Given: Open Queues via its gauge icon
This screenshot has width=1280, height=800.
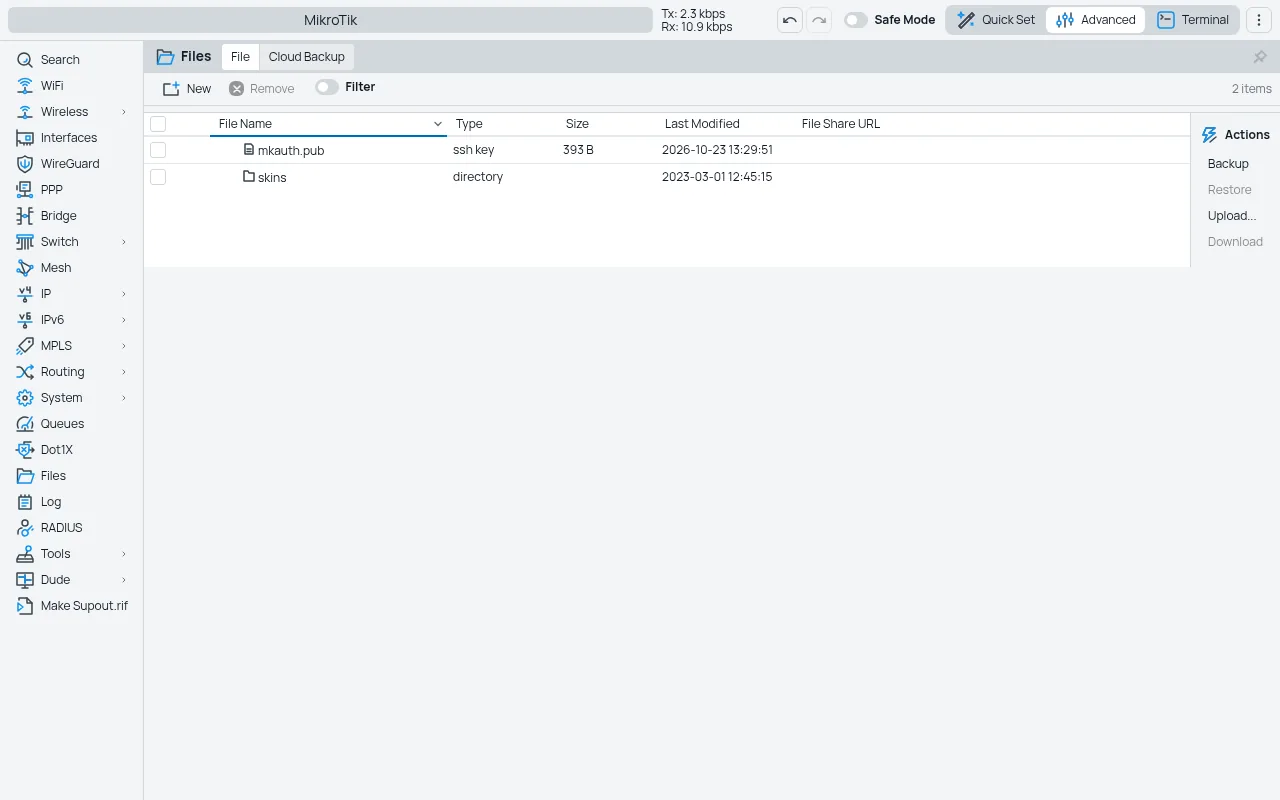Looking at the screenshot, I should coord(25,424).
